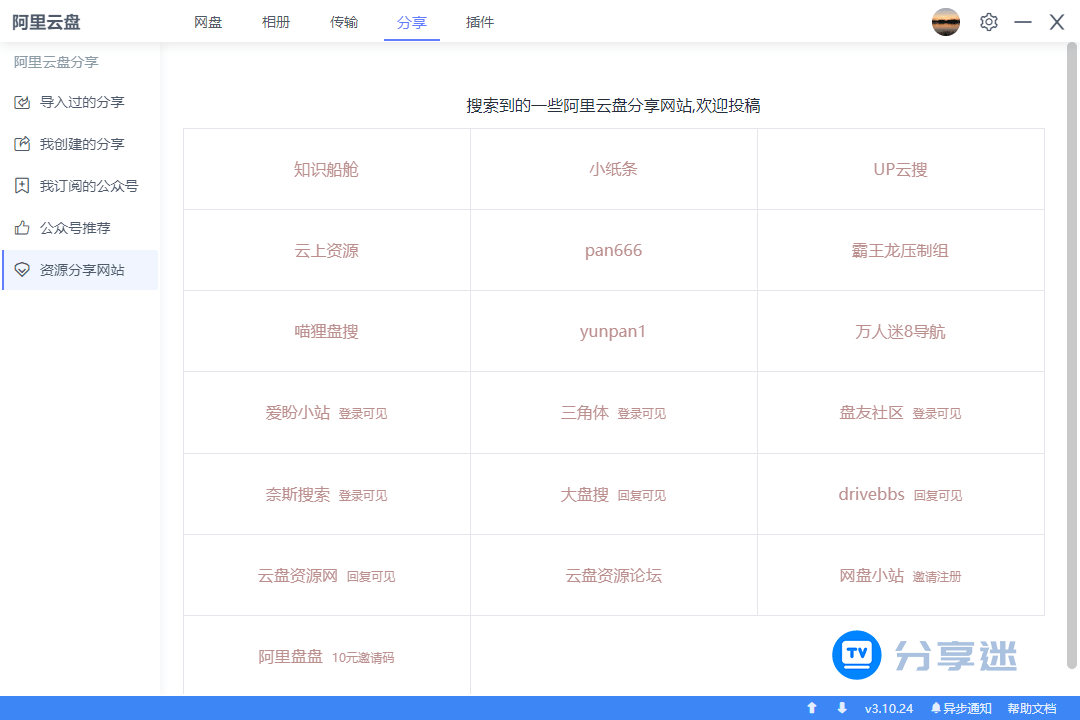This screenshot has width=1080, height=720.
Task: Open the 插件 tab
Action: point(480,21)
